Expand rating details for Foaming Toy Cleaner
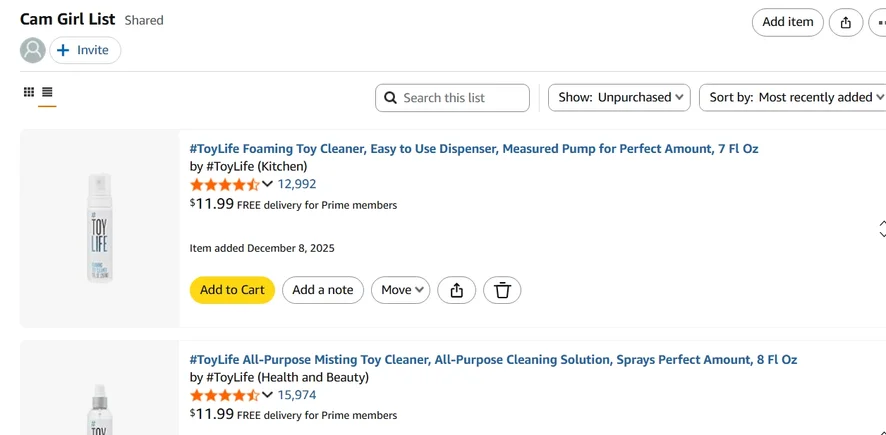This screenshot has height=435, width=886. [x=267, y=184]
